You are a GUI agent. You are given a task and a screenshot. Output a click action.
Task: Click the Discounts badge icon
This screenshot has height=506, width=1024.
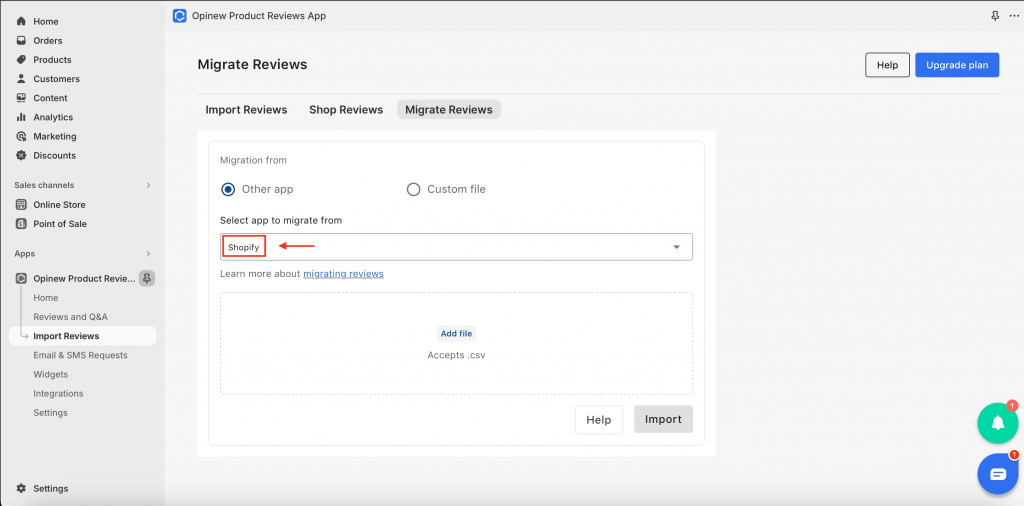coord(21,155)
